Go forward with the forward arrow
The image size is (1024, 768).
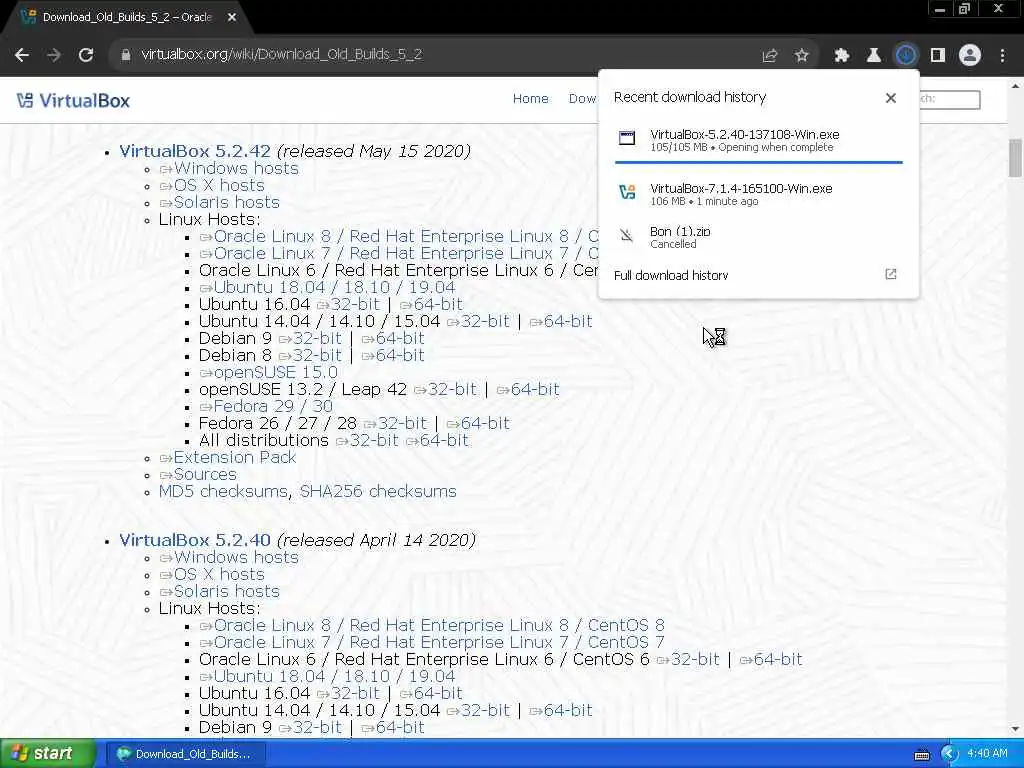[x=54, y=55]
